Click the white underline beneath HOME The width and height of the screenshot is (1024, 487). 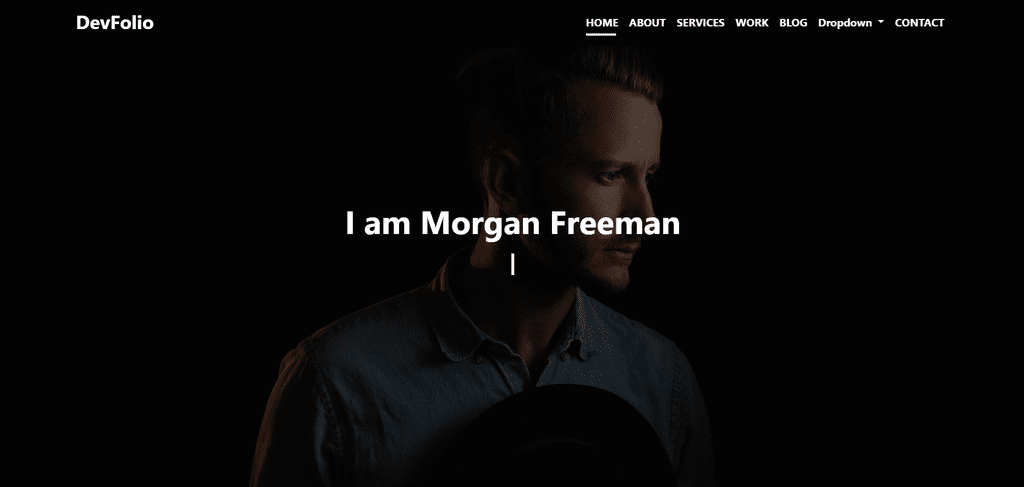pos(601,35)
